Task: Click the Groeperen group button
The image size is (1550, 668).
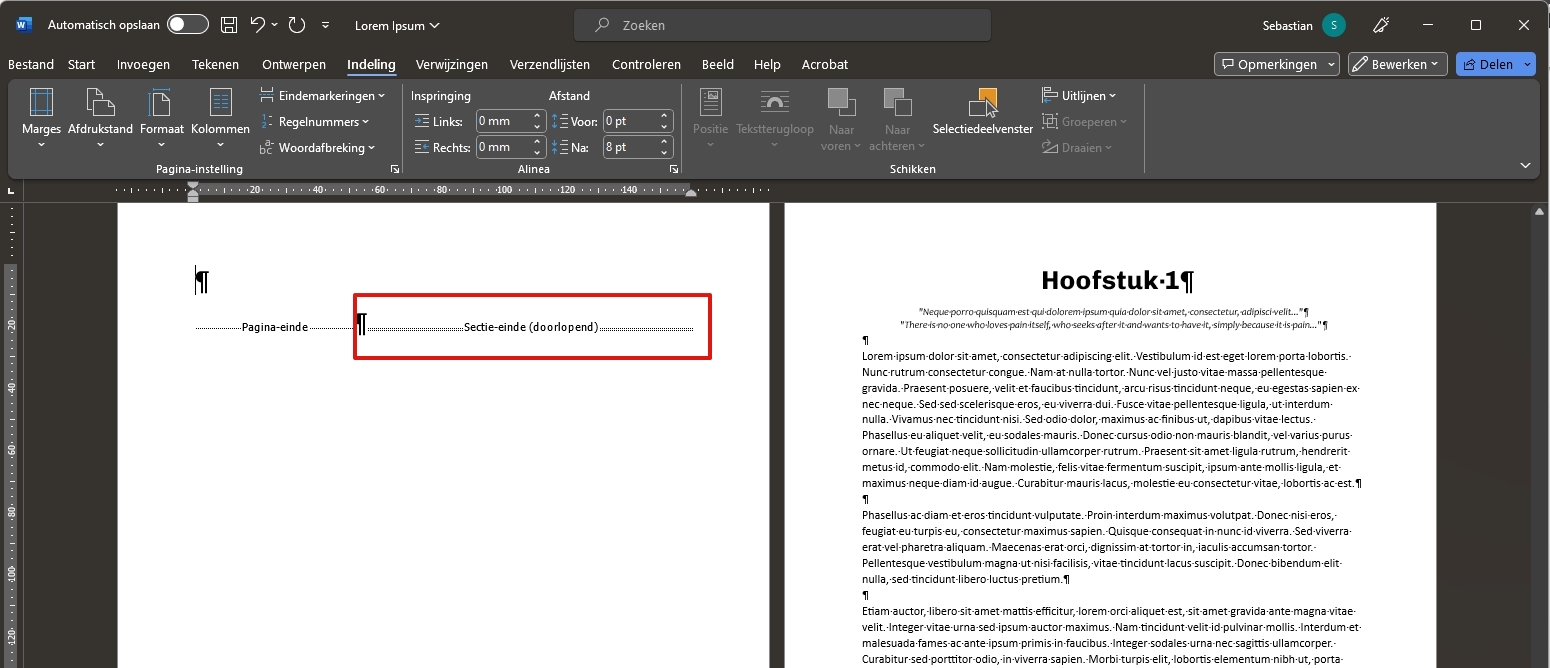Action: [1084, 122]
